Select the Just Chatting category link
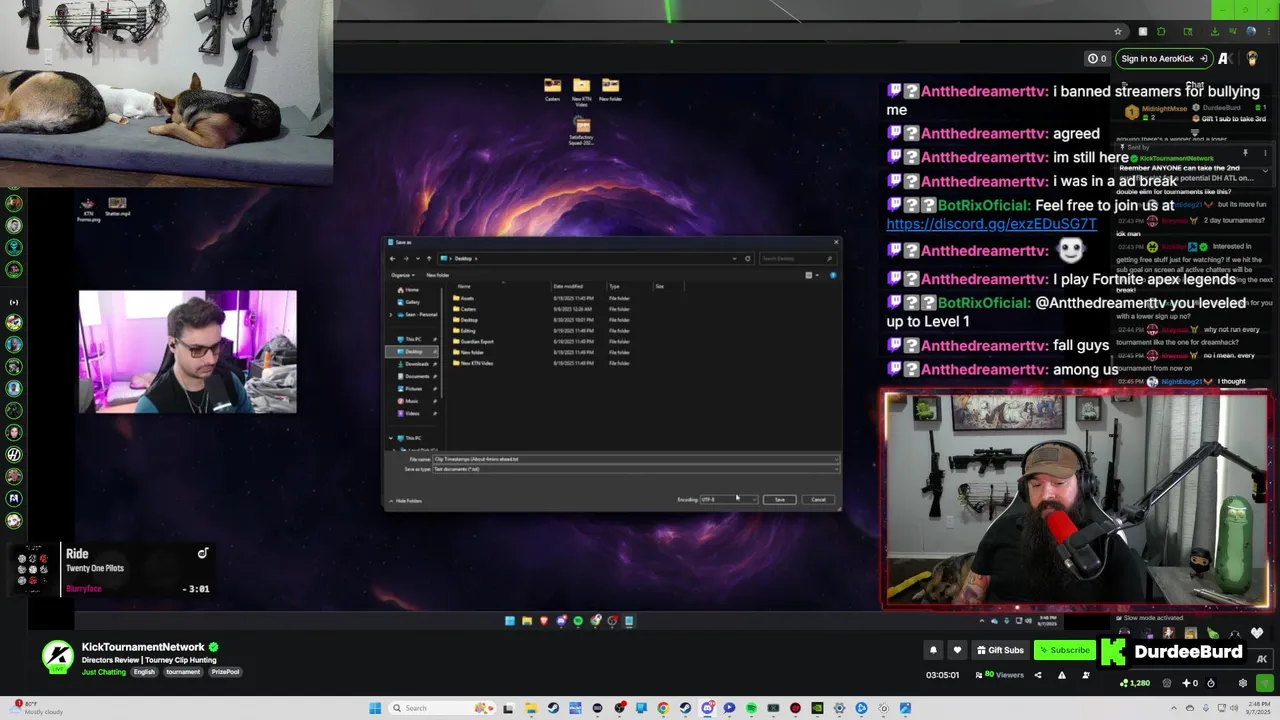This screenshot has width=1280, height=720. (104, 672)
